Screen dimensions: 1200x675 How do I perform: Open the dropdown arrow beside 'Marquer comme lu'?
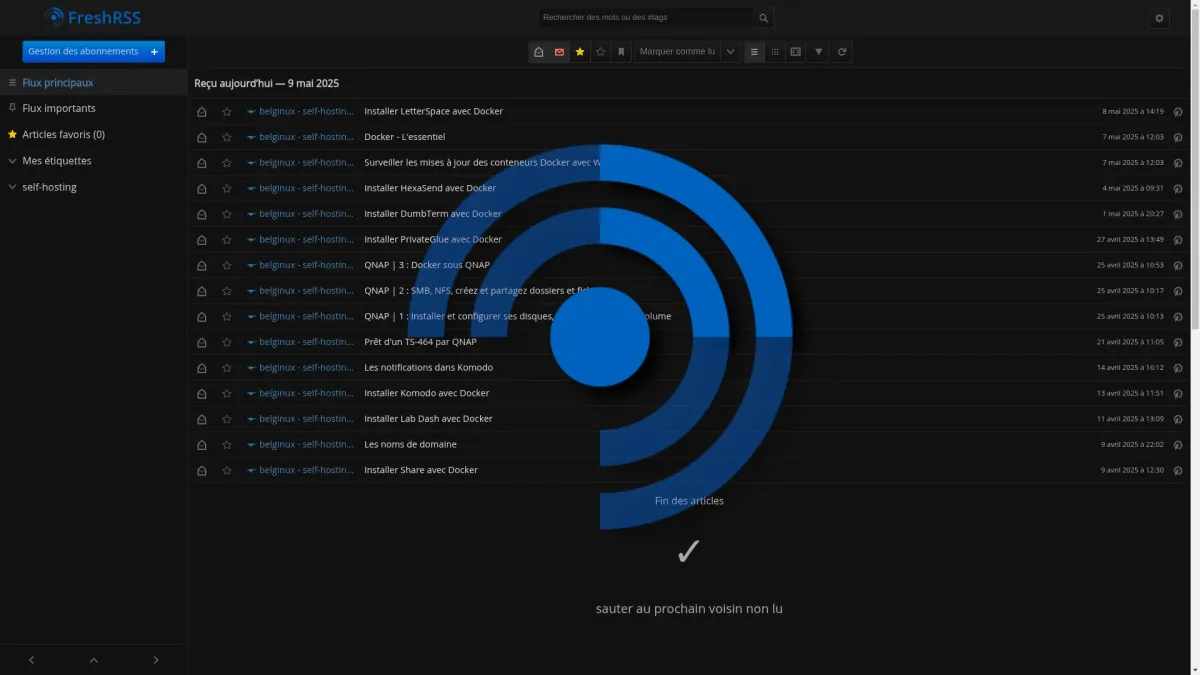pos(730,52)
